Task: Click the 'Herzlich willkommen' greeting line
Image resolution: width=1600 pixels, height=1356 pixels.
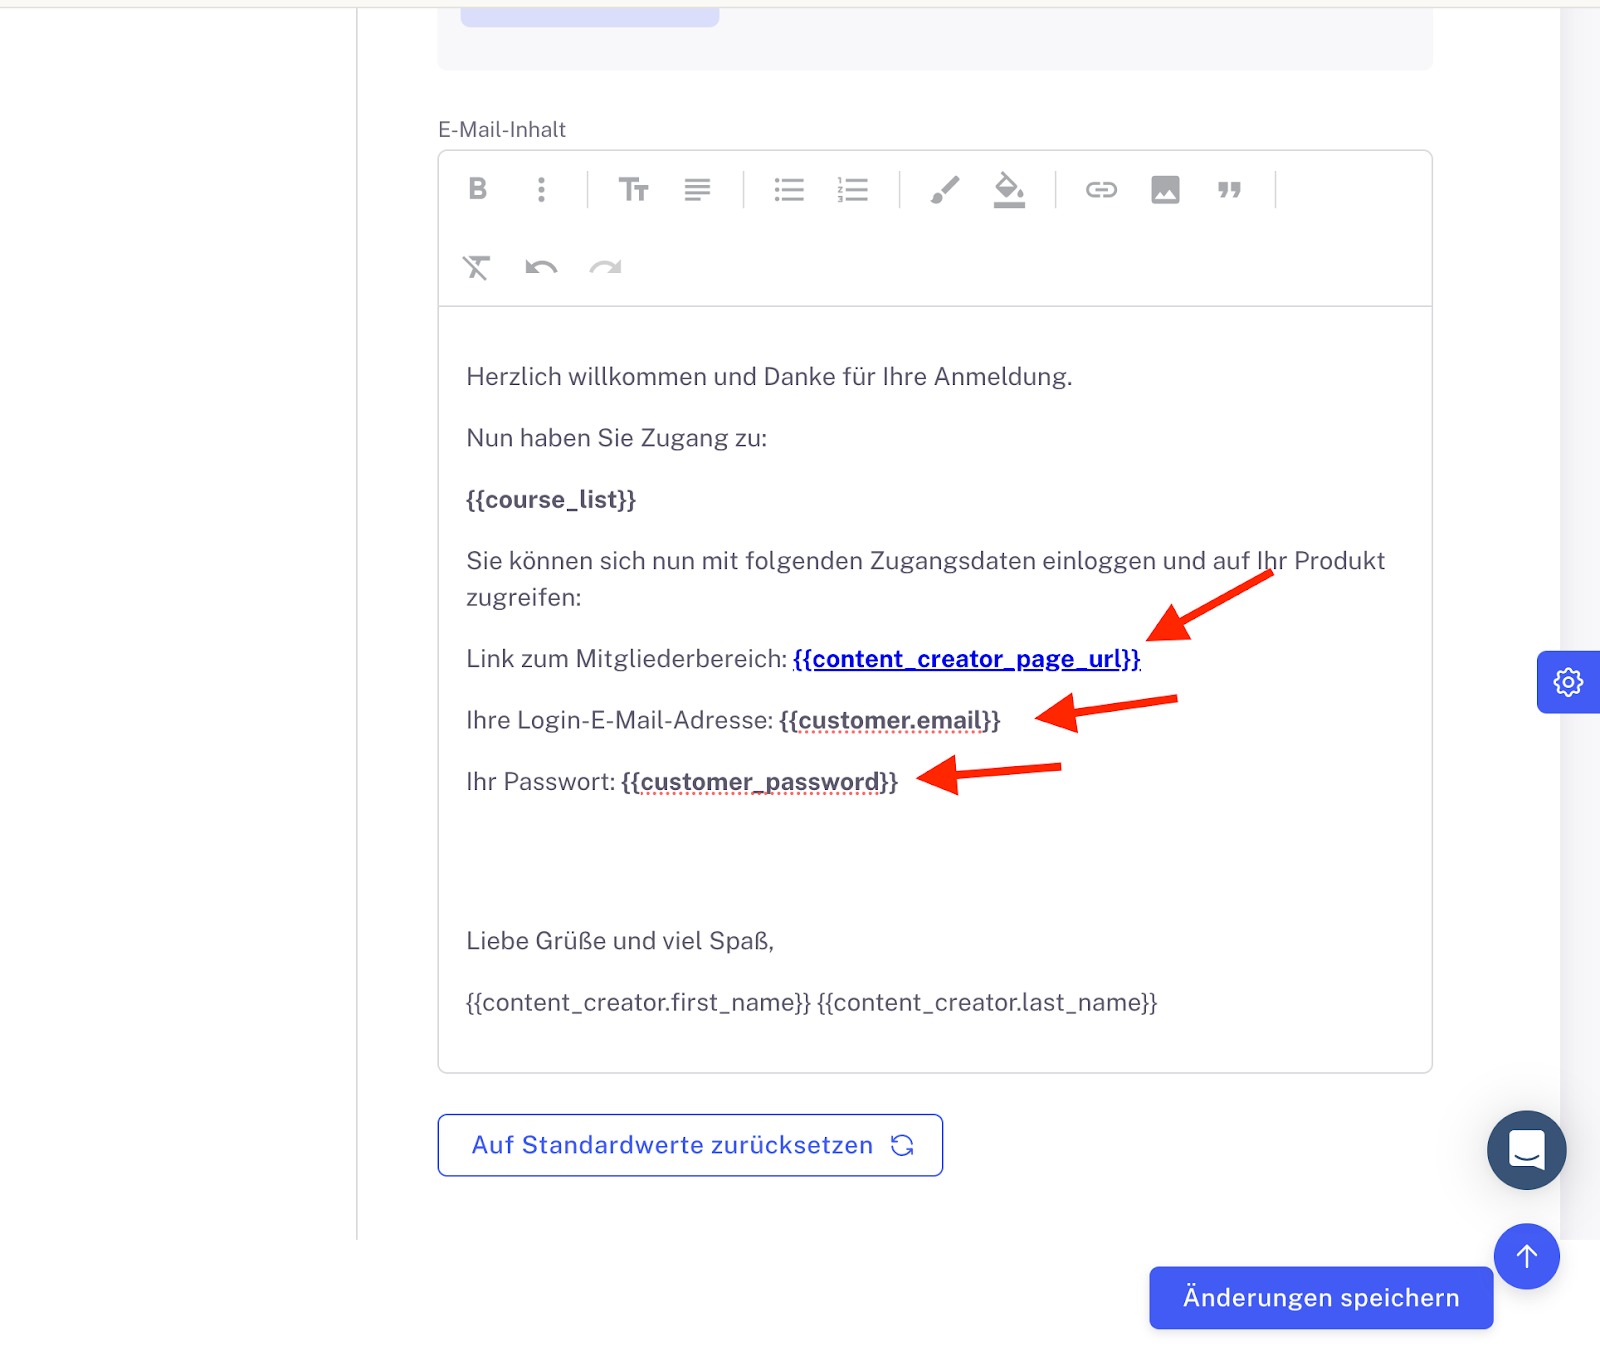Action: (x=769, y=377)
